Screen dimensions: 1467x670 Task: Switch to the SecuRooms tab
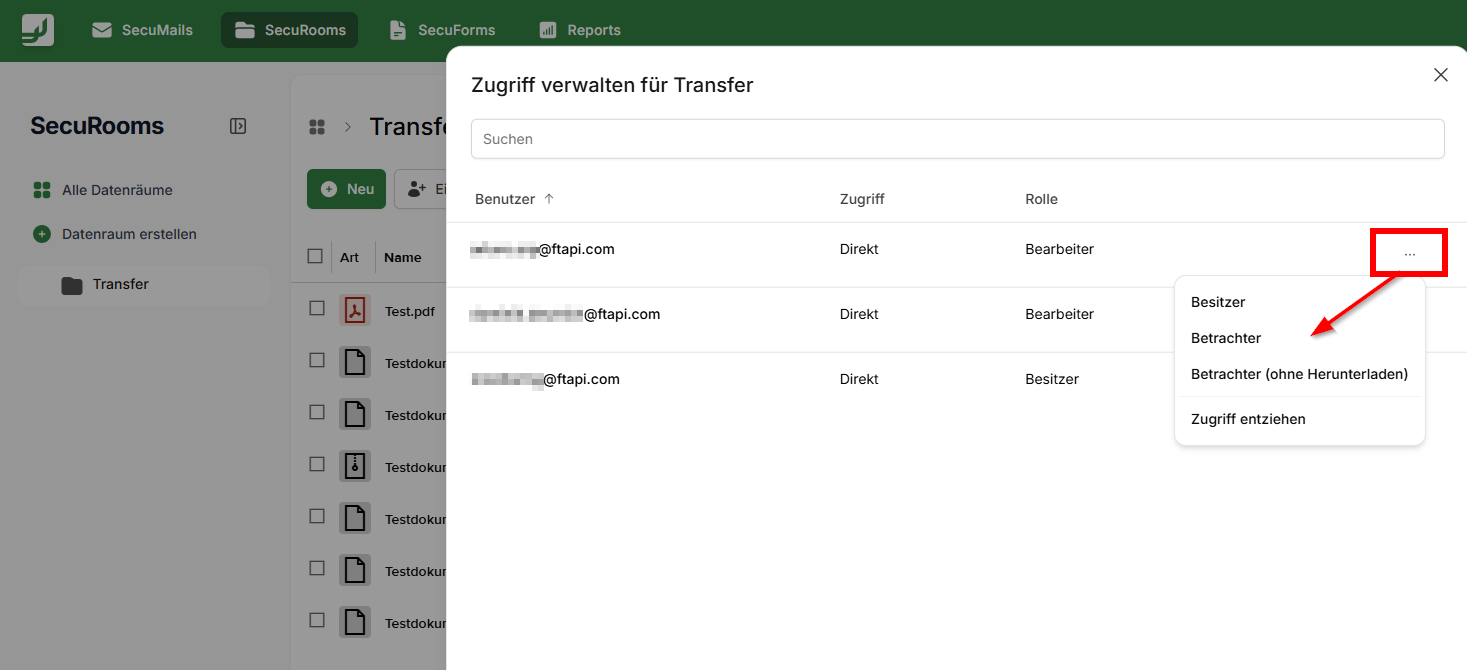[290, 30]
